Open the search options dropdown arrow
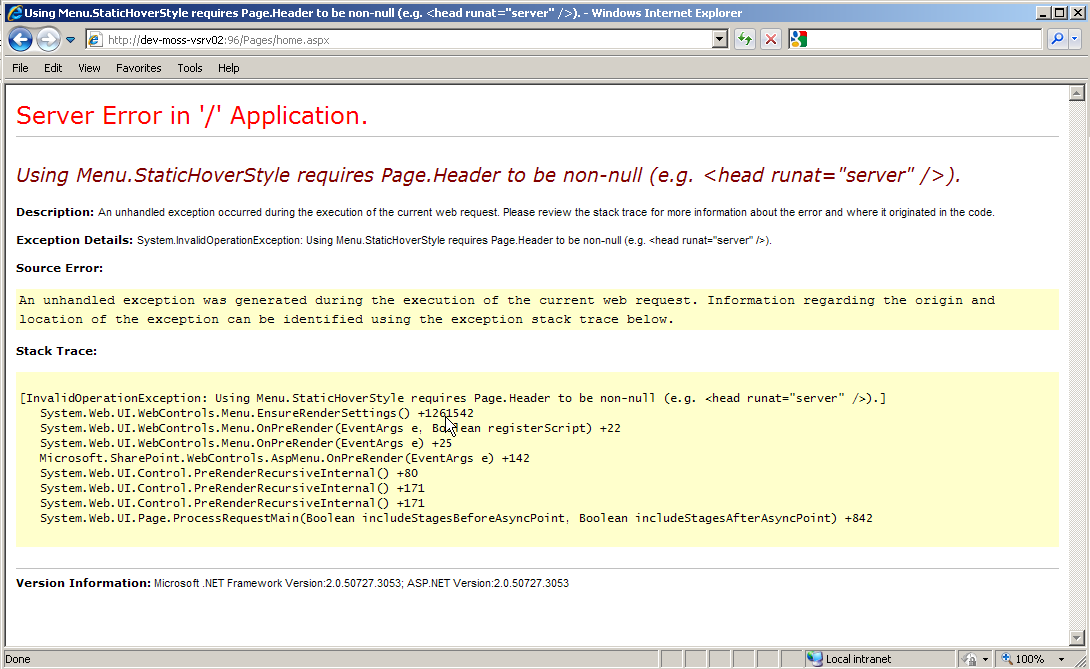The height and width of the screenshot is (669, 1090). pos(1075,40)
